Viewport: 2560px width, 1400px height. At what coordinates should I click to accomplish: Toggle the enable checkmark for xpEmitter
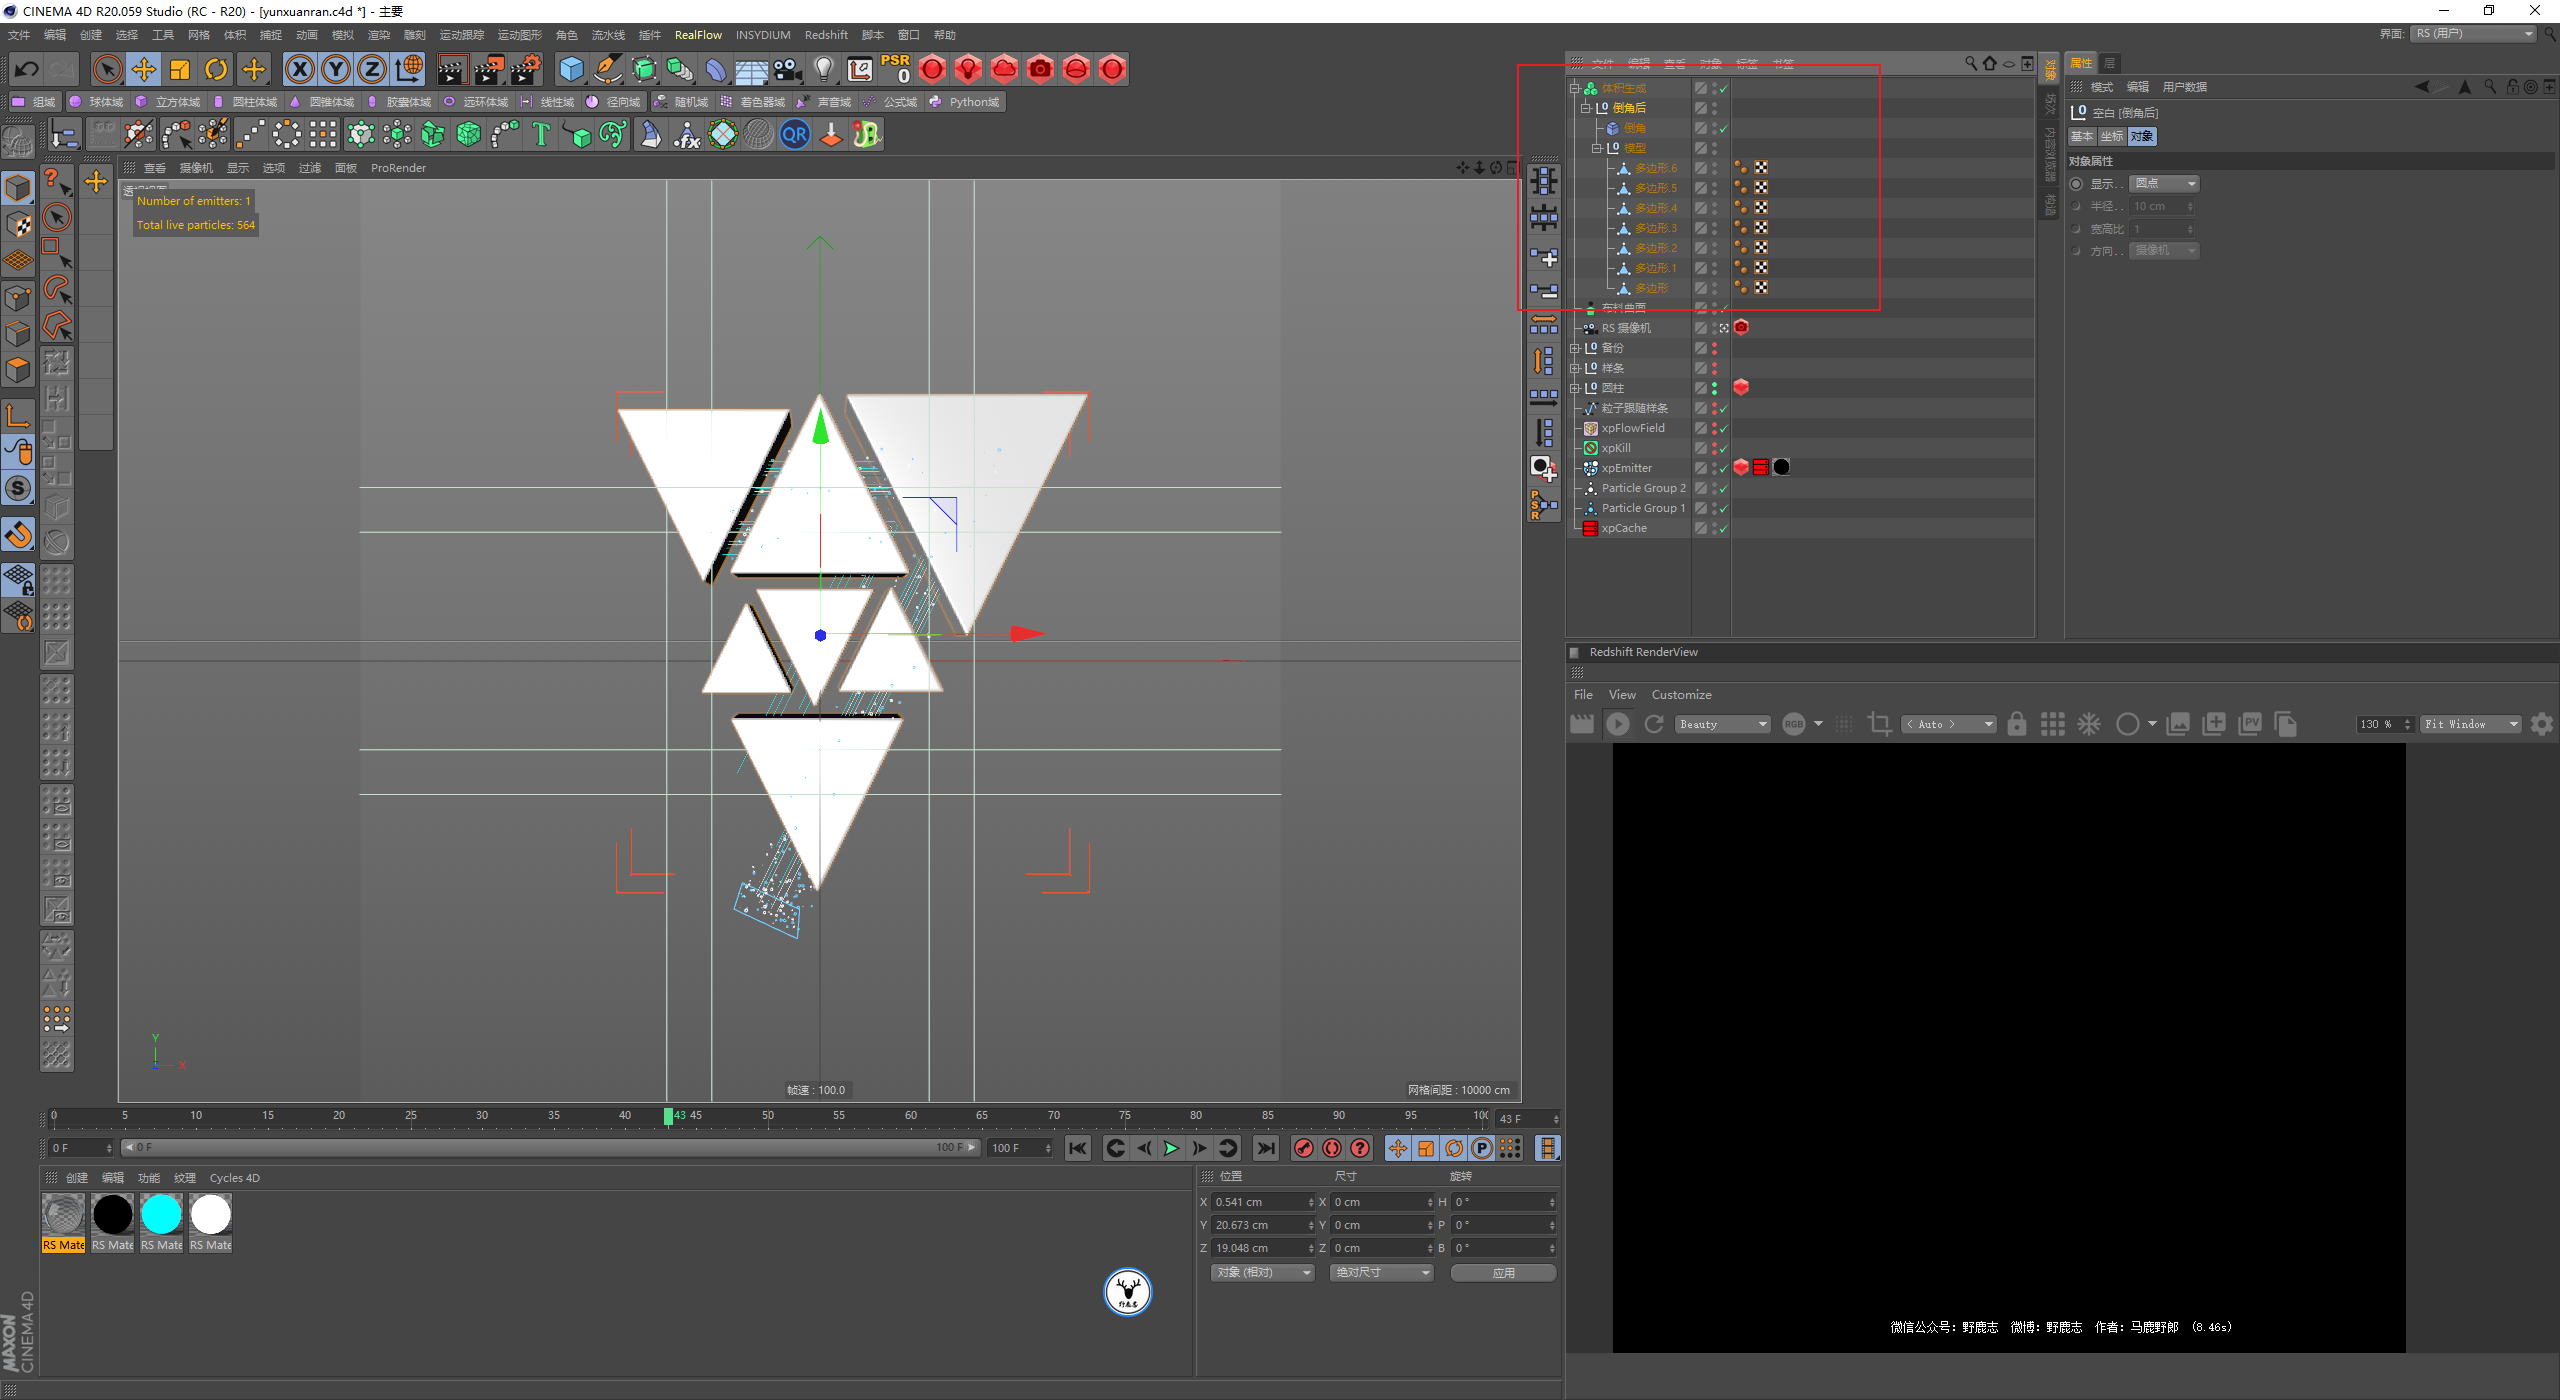[x=1724, y=468]
